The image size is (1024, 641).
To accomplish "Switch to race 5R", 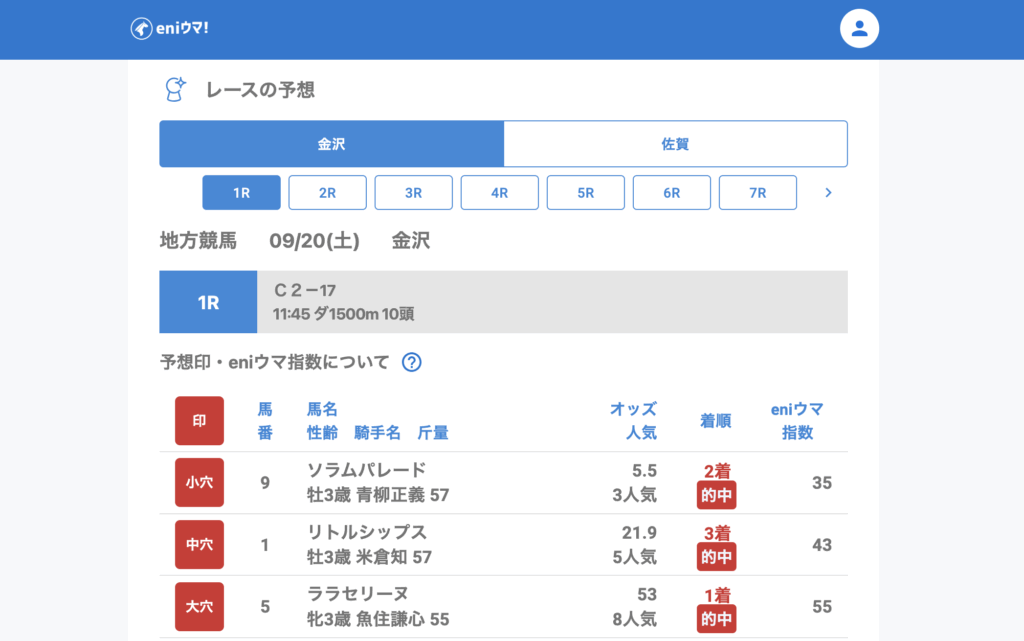I will pos(585,193).
